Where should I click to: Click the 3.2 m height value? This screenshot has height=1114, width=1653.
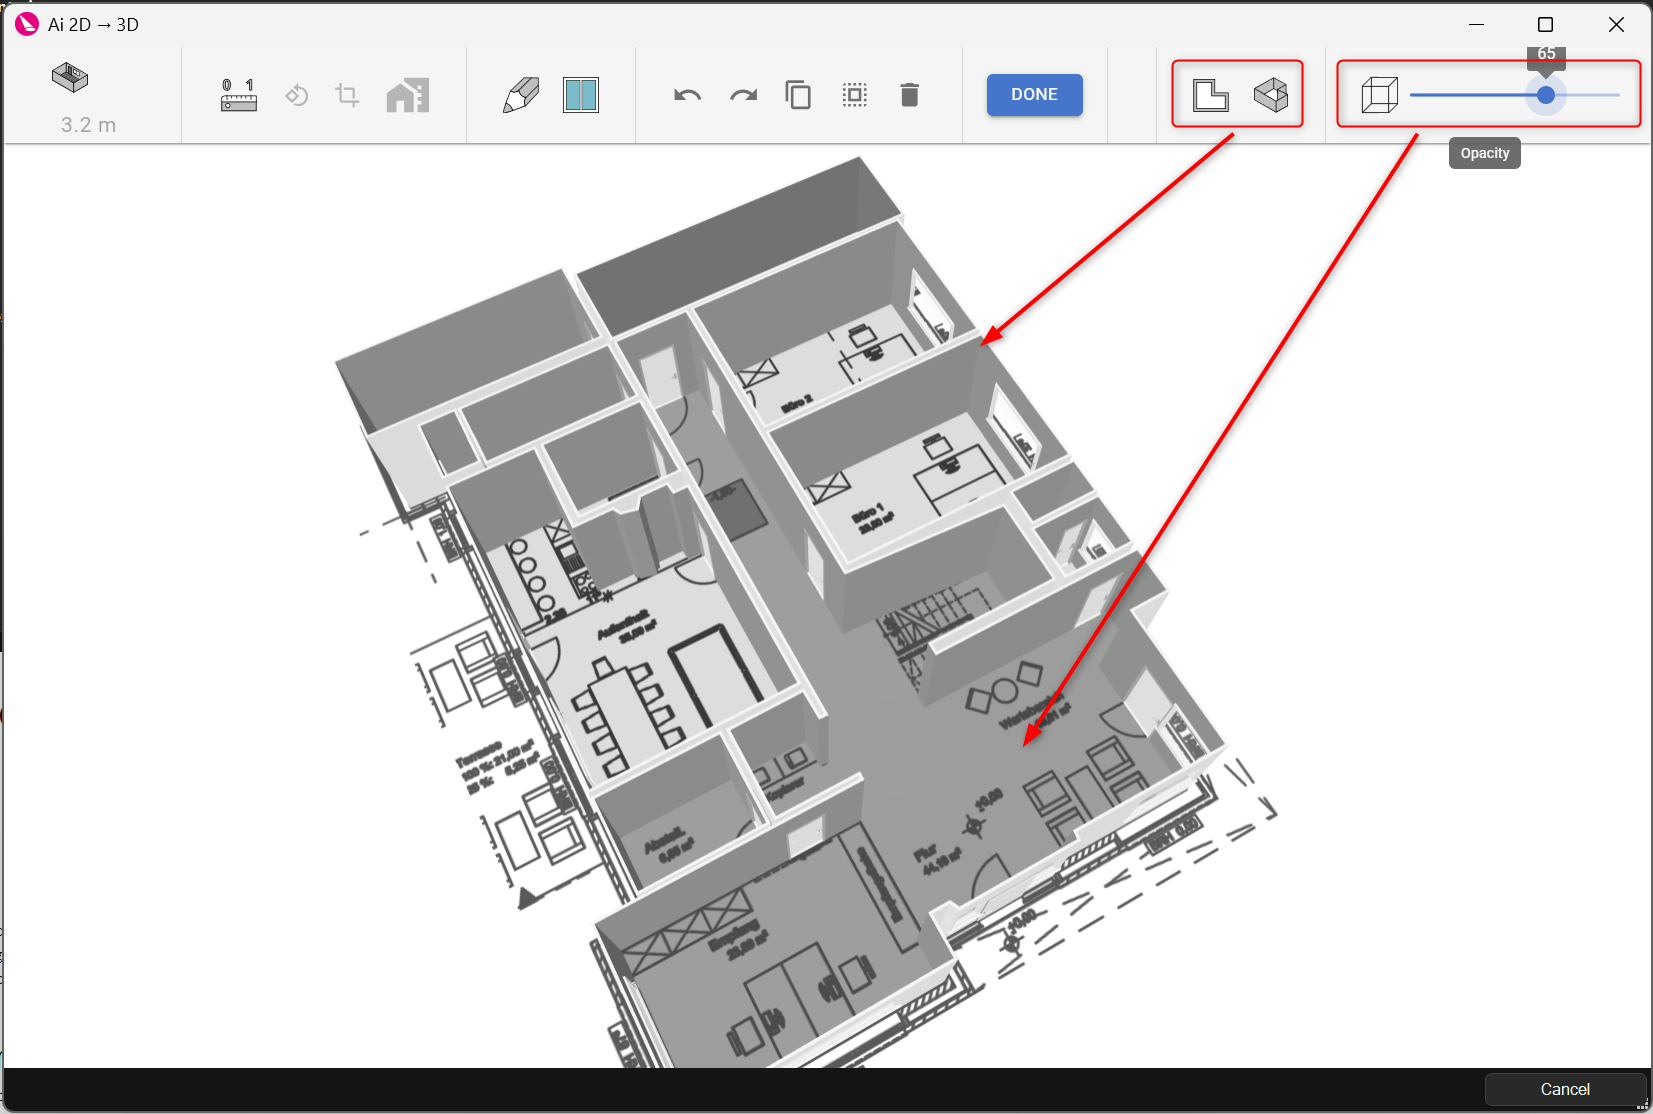88,125
